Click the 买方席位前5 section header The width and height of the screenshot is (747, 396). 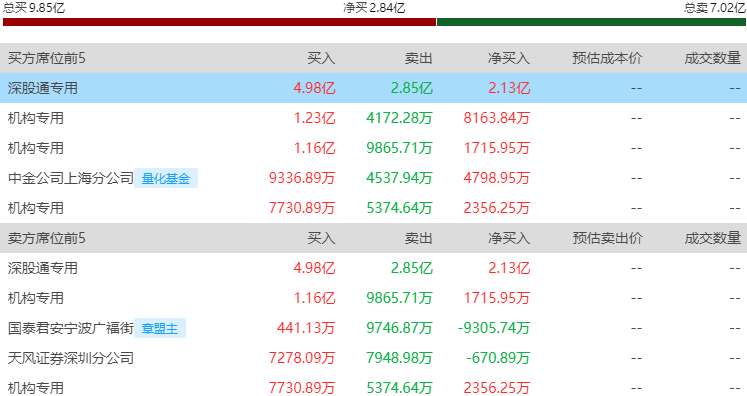pos(47,58)
